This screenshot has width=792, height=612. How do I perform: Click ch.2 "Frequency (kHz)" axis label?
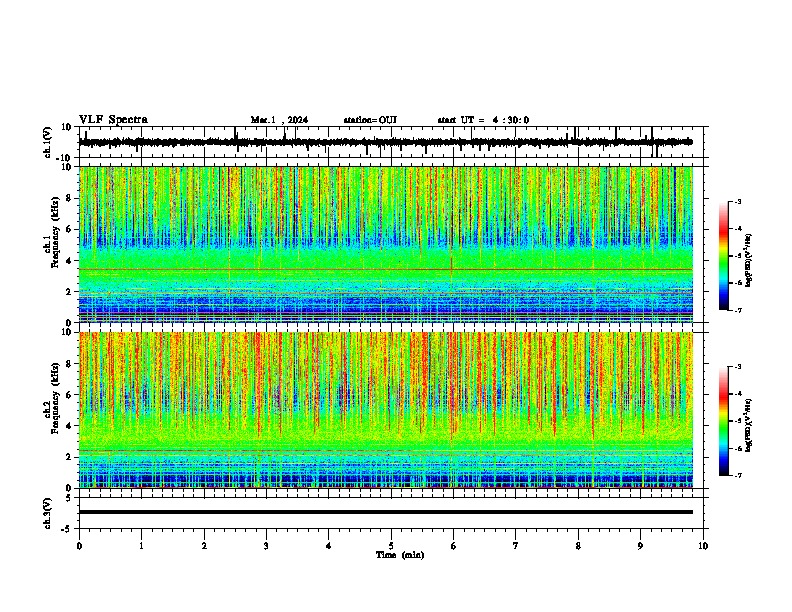click(55, 398)
